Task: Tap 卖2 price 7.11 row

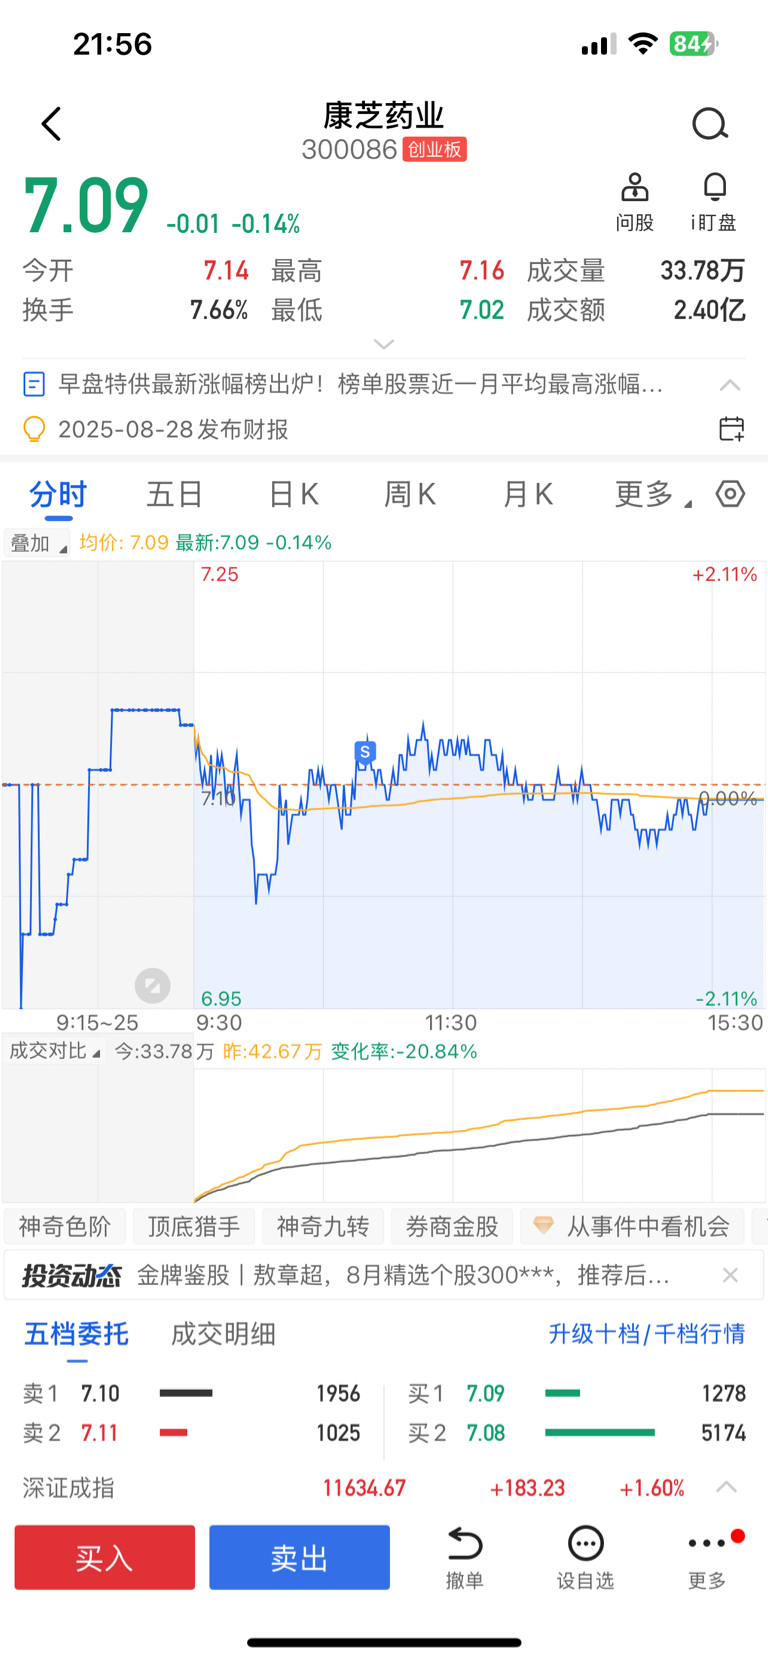Action: click(x=191, y=1433)
